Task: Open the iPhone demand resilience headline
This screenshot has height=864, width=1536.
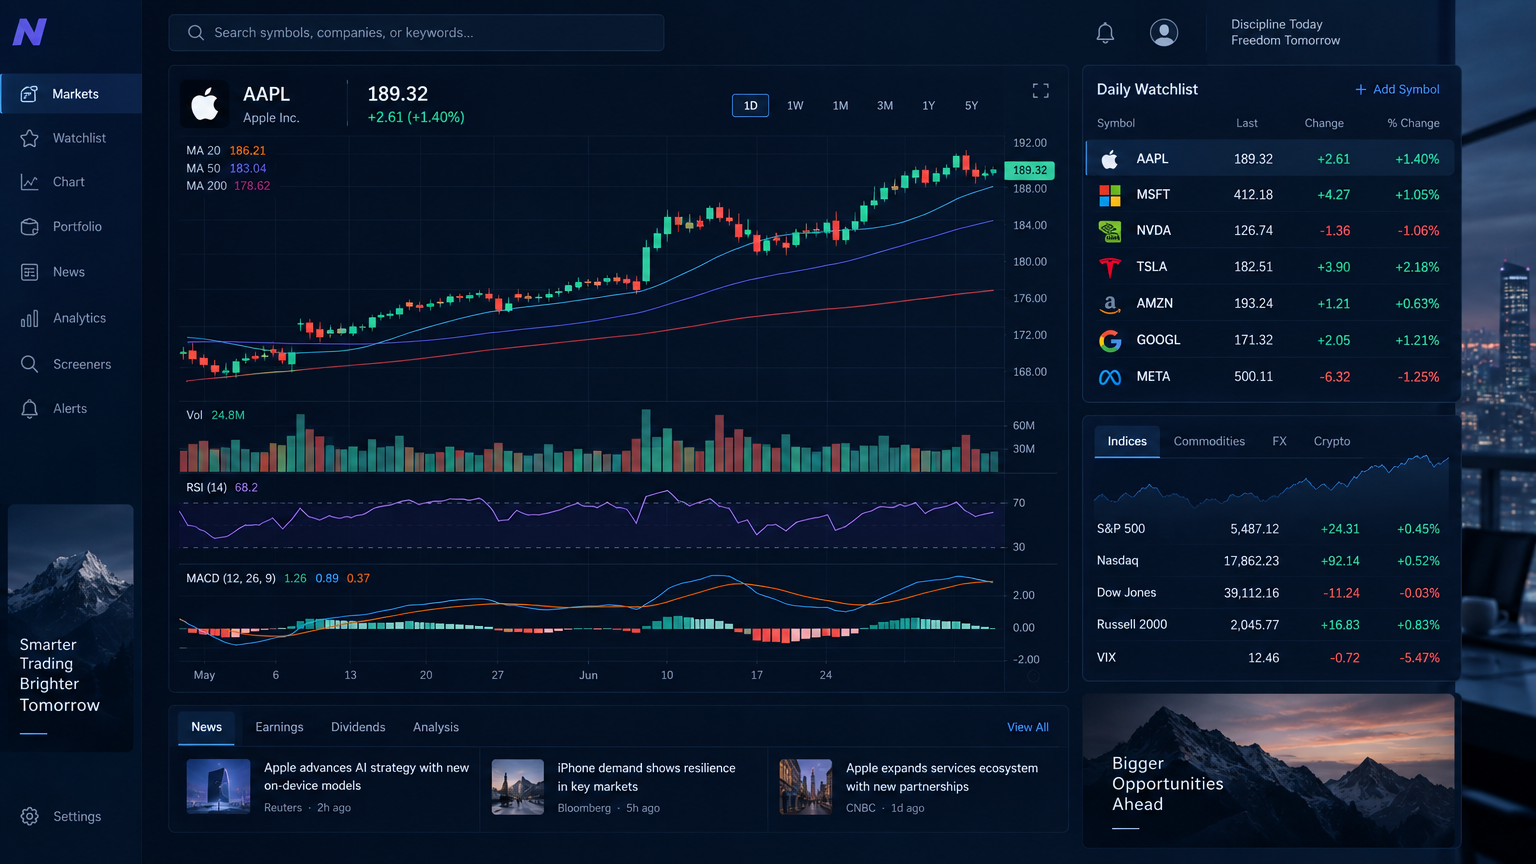Action: point(646,777)
